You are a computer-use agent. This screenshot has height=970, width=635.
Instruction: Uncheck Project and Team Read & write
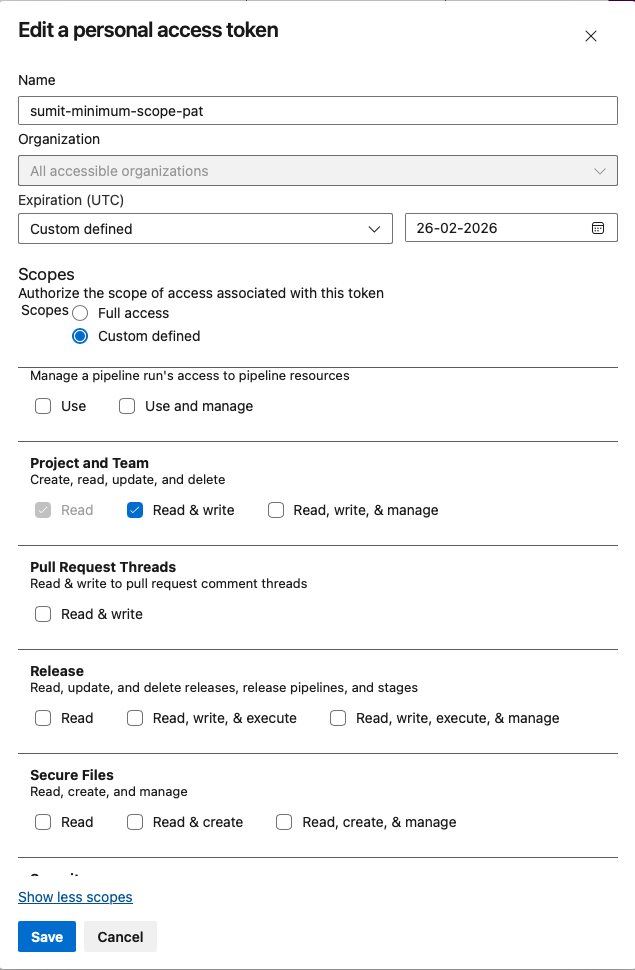click(135, 510)
